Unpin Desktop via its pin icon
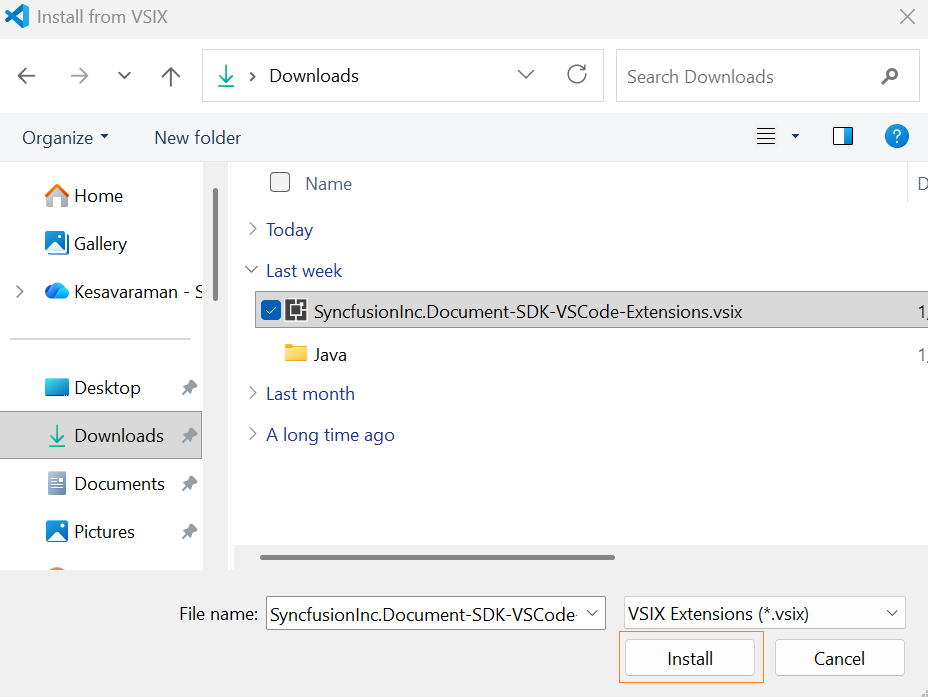Image resolution: width=928 pixels, height=697 pixels. pyautogui.click(x=189, y=388)
